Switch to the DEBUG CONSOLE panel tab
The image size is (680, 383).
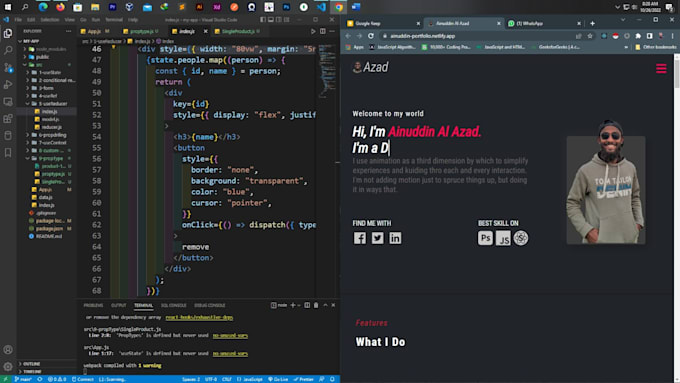(209, 305)
